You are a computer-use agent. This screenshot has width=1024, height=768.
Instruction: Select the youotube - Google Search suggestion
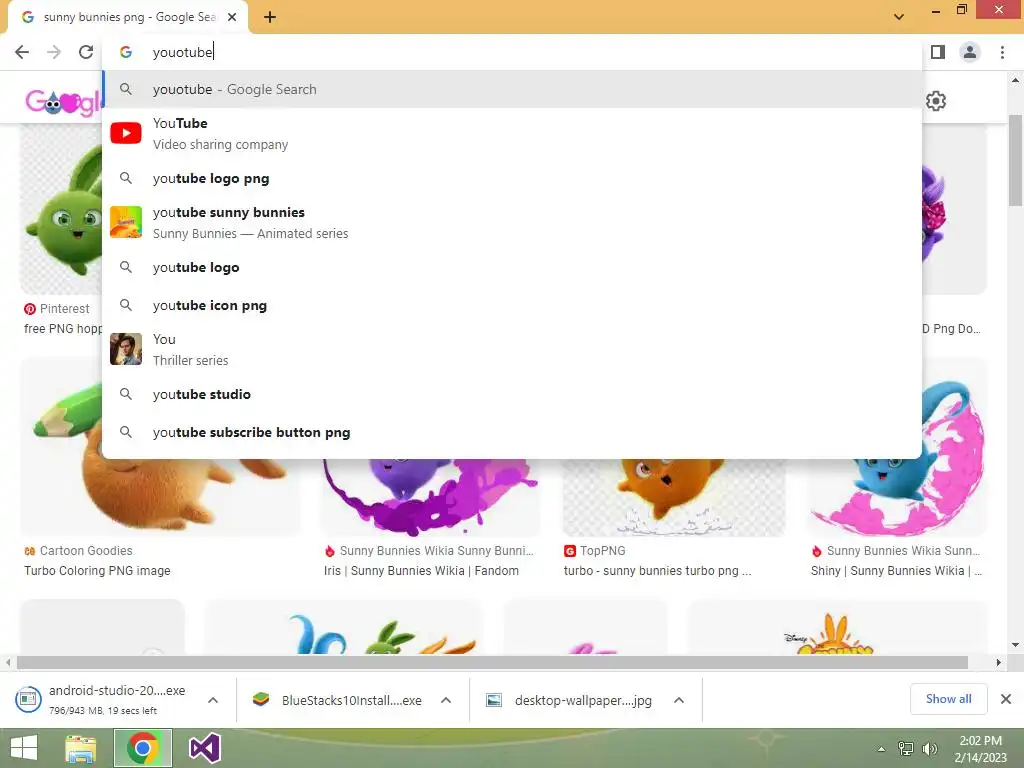(511, 89)
